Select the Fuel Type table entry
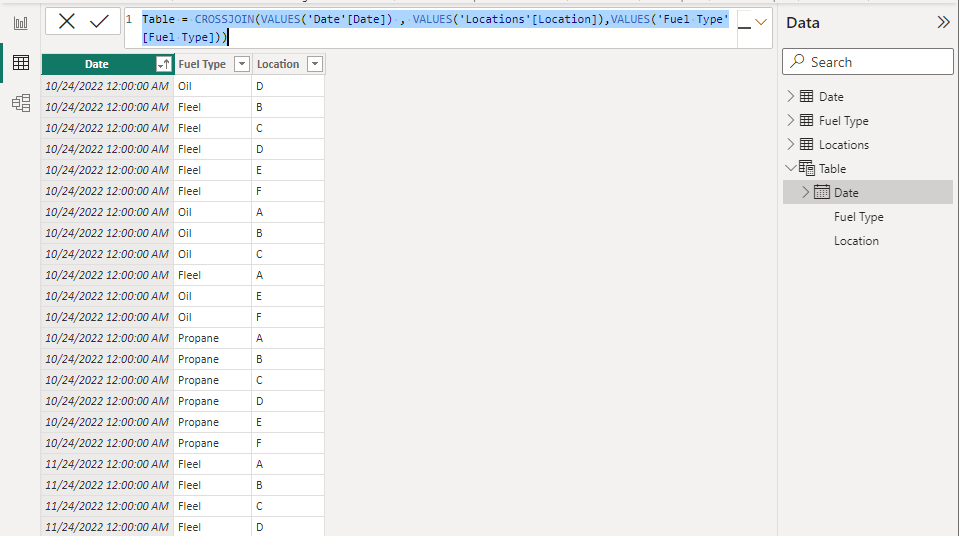The height and width of the screenshot is (536, 959). tap(843, 121)
